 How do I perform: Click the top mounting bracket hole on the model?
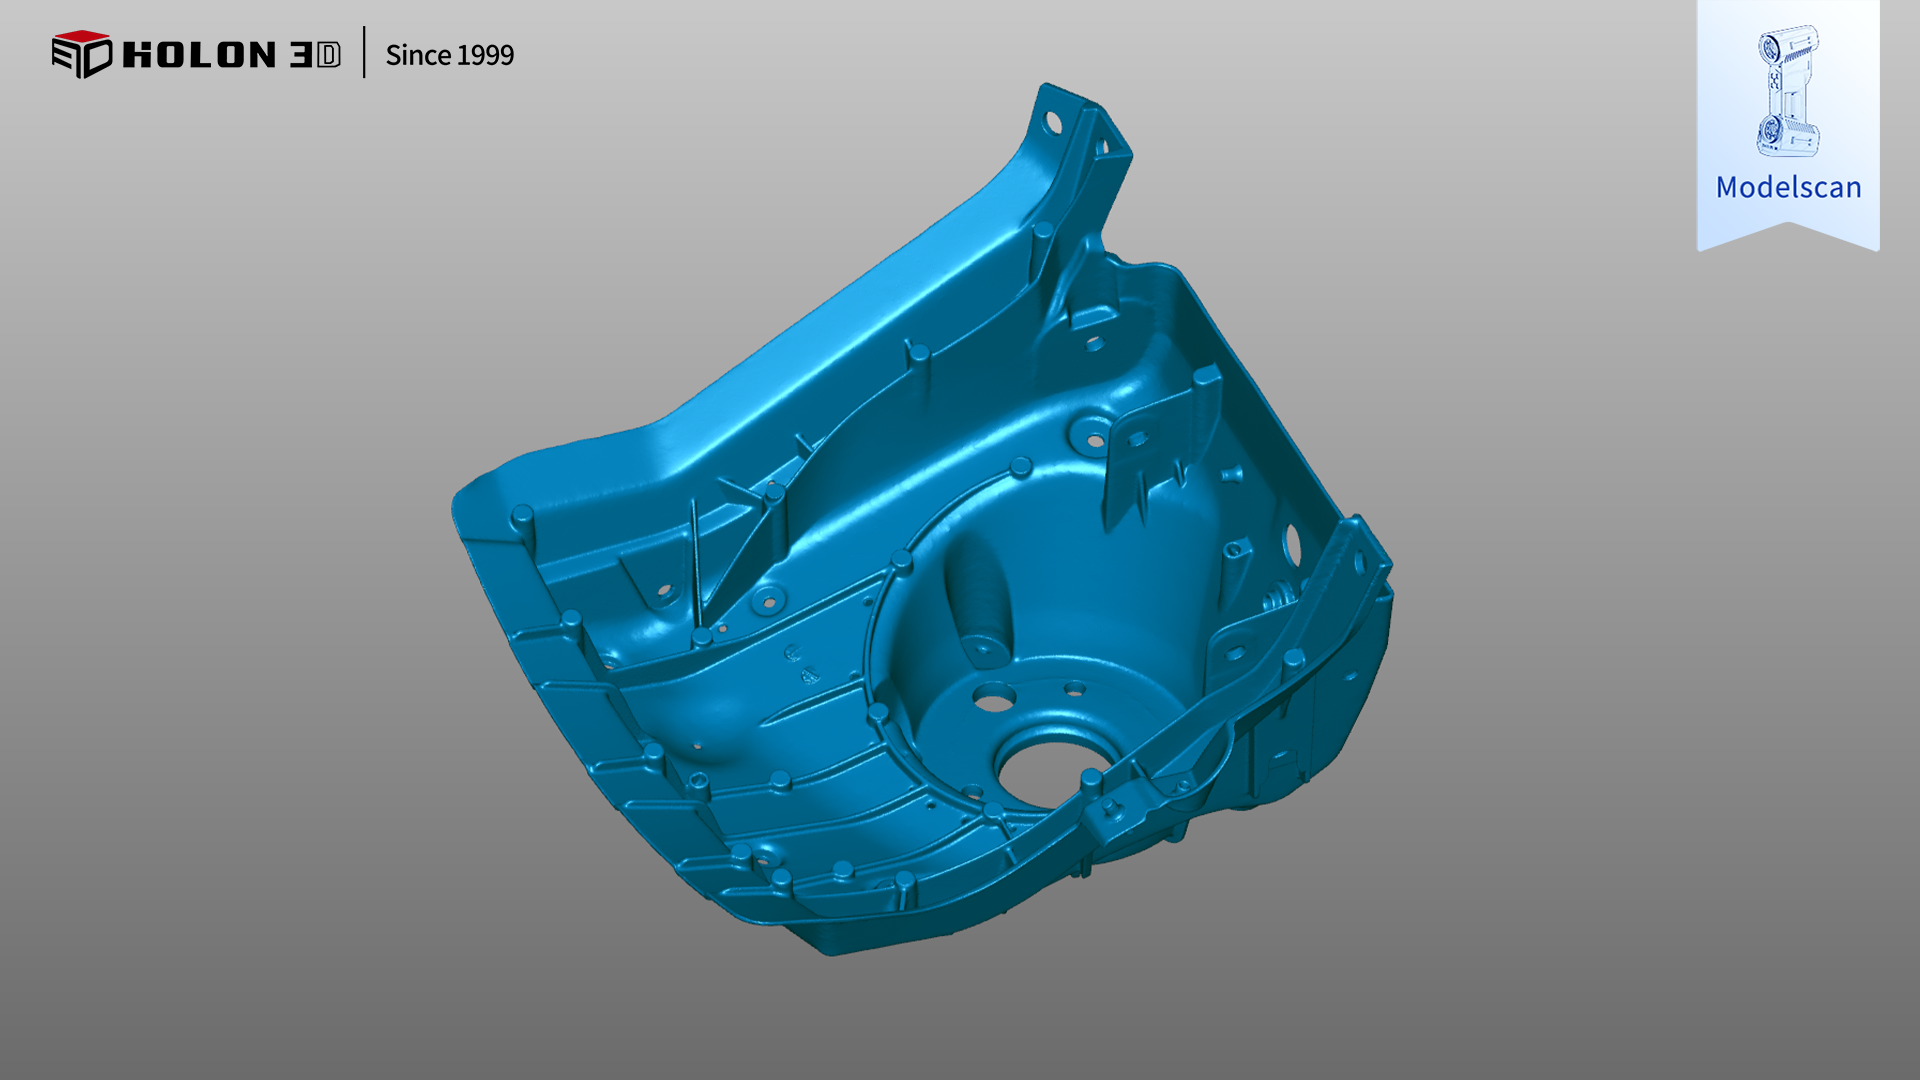point(1053,123)
